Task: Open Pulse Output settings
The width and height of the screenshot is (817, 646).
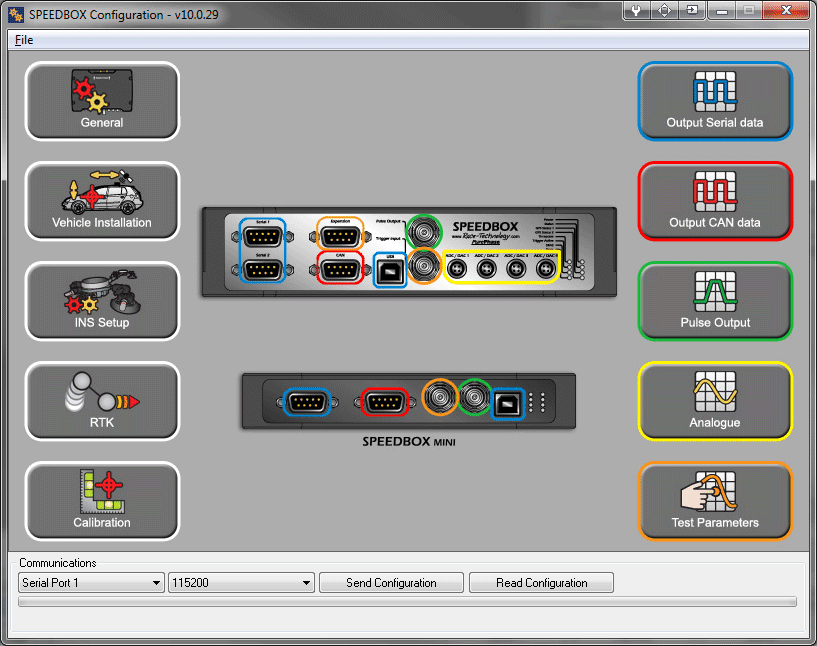Action: (x=715, y=301)
